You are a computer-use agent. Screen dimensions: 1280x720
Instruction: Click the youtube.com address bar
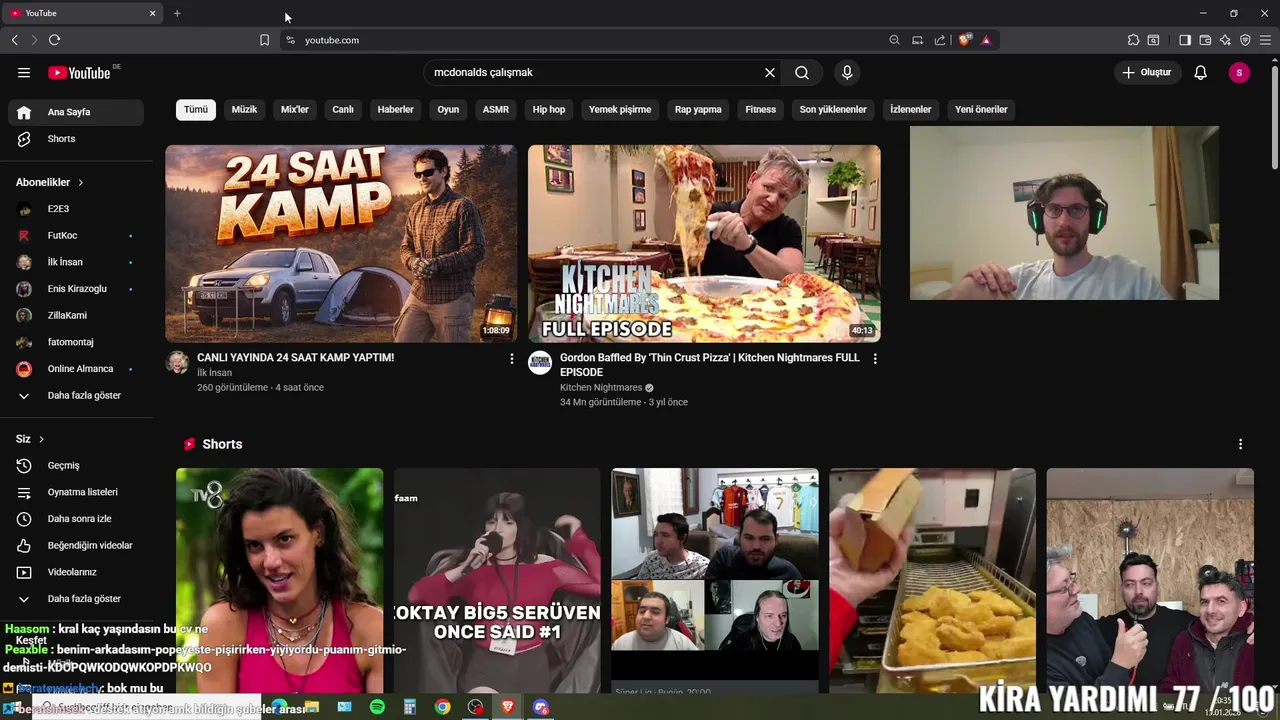pyautogui.click(x=590, y=40)
